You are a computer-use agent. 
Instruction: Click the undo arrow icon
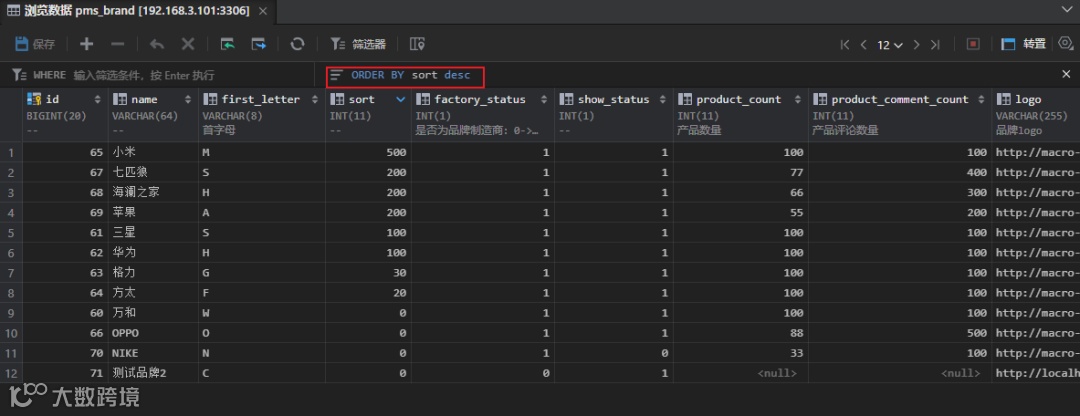(157, 44)
